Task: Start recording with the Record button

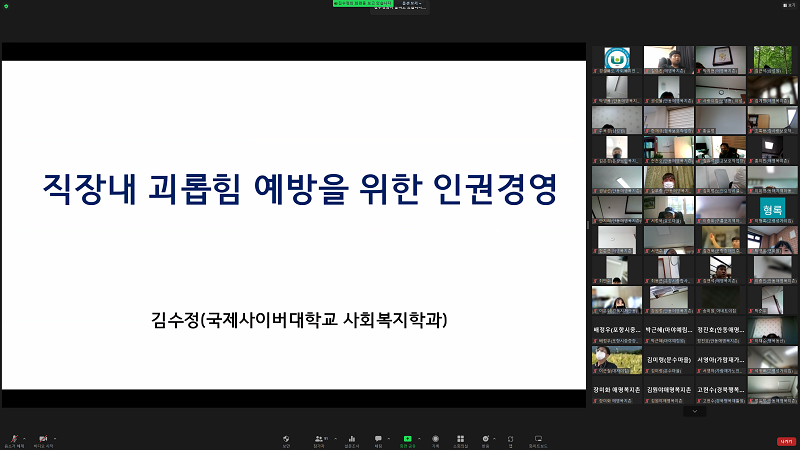Action: click(435, 441)
